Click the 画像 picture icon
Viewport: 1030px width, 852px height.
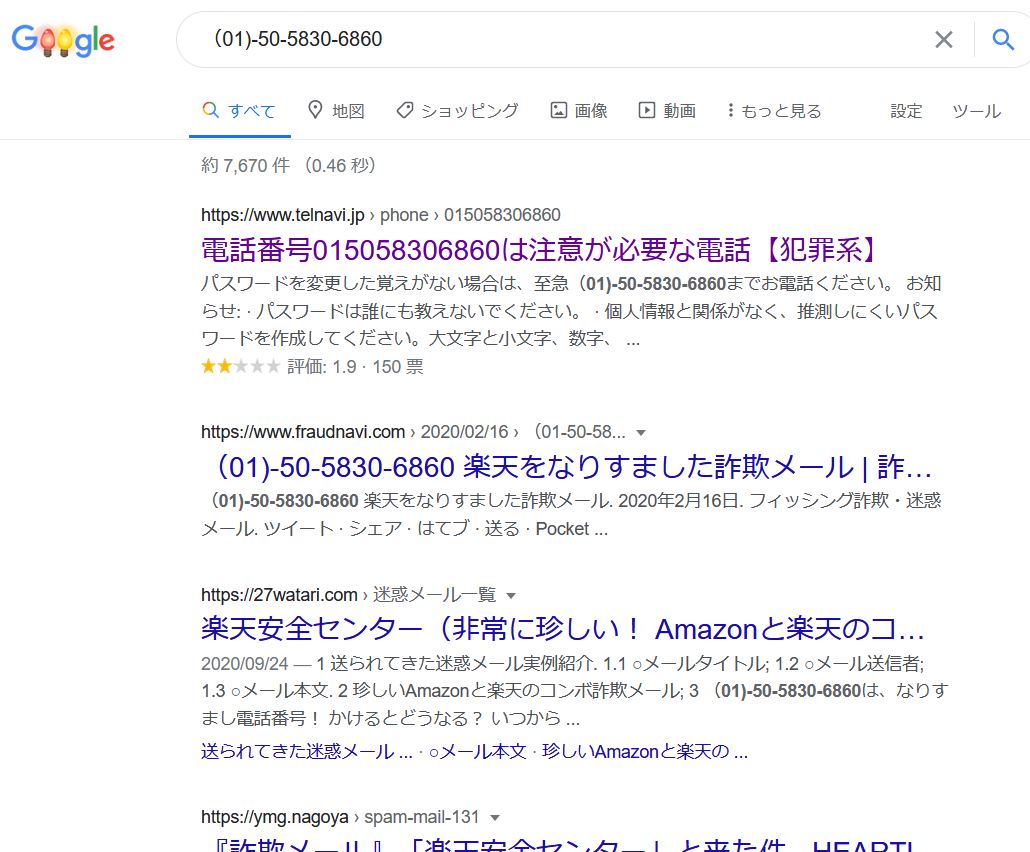pyautogui.click(x=558, y=110)
